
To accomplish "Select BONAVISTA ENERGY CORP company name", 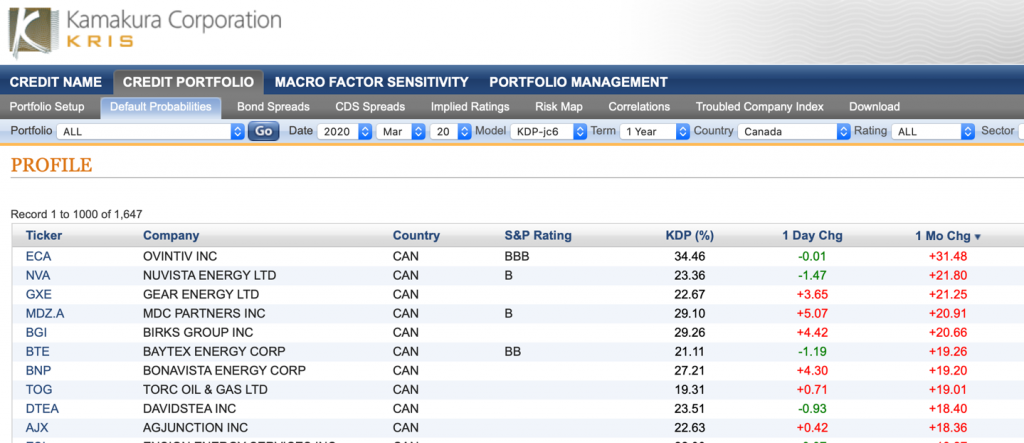I will [x=224, y=370].
